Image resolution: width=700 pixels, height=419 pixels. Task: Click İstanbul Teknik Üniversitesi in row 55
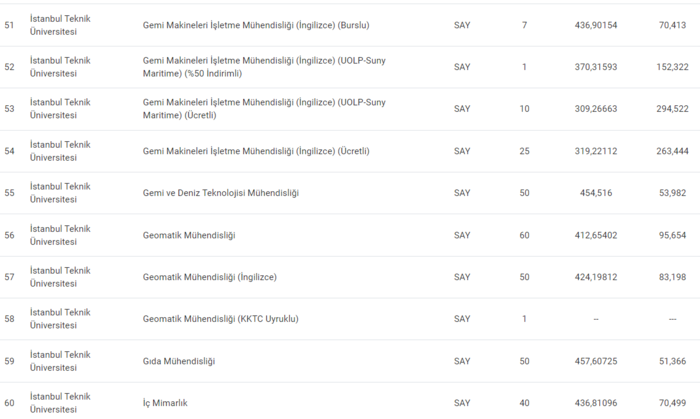tap(61, 192)
